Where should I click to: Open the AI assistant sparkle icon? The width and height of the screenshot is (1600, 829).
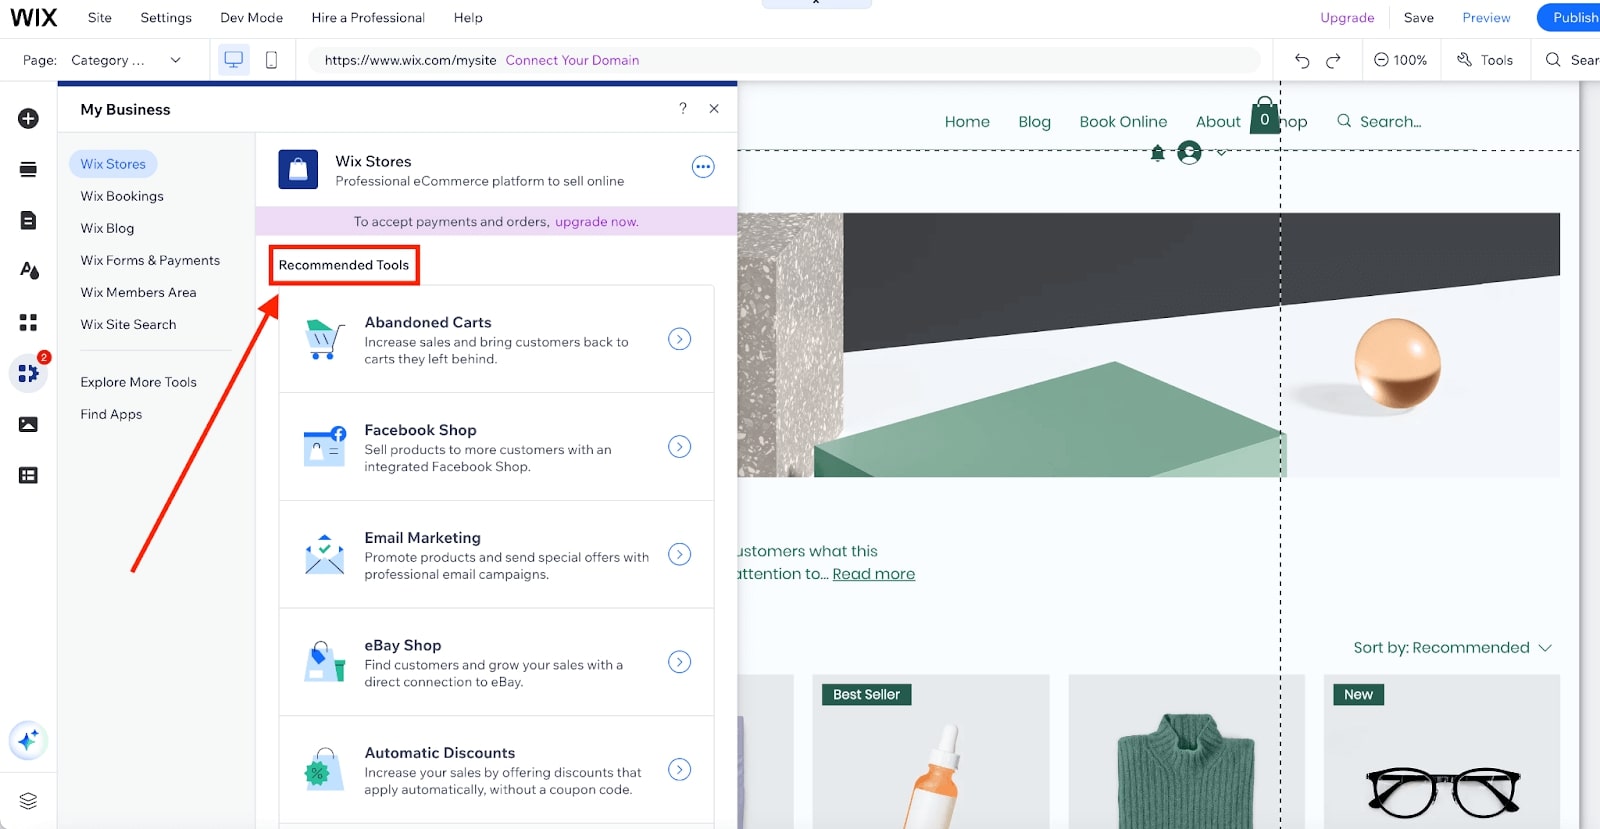point(28,741)
